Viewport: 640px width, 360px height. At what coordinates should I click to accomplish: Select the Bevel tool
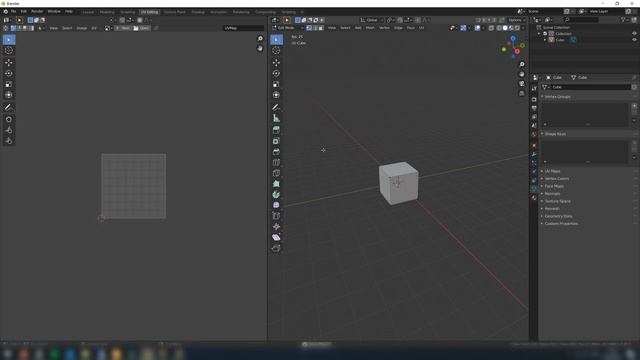(276, 151)
